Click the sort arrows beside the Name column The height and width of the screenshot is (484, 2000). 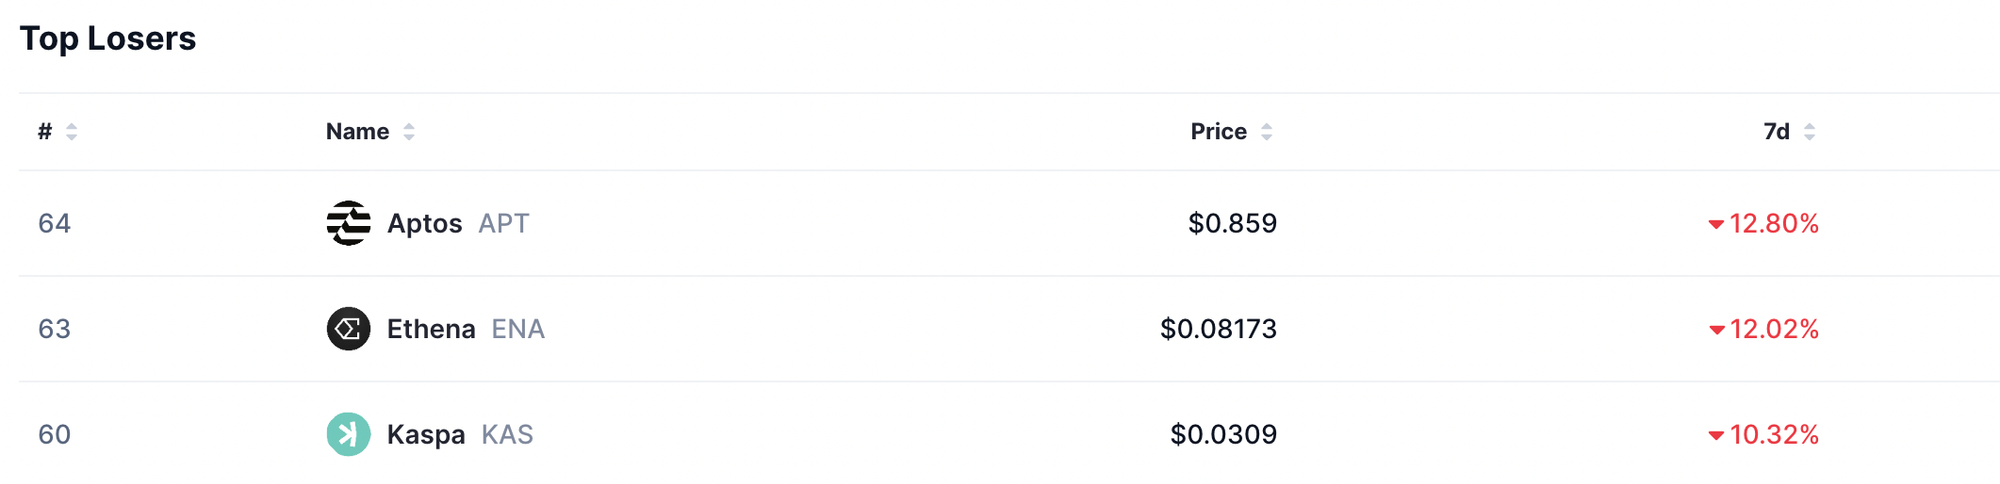coord(409,132)
